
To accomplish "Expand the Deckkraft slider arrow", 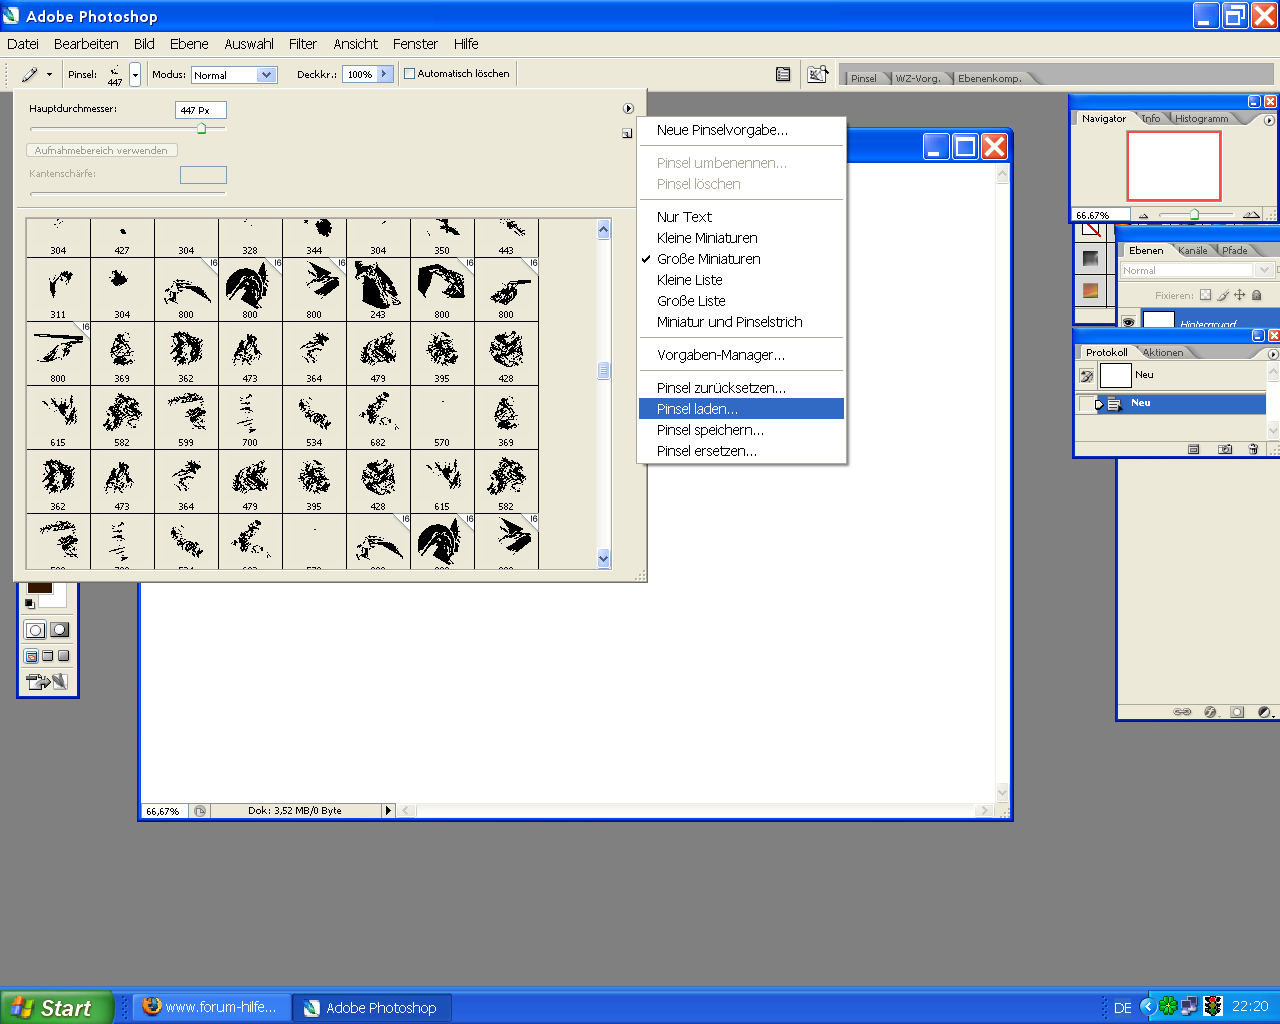I will pos(384,74).
